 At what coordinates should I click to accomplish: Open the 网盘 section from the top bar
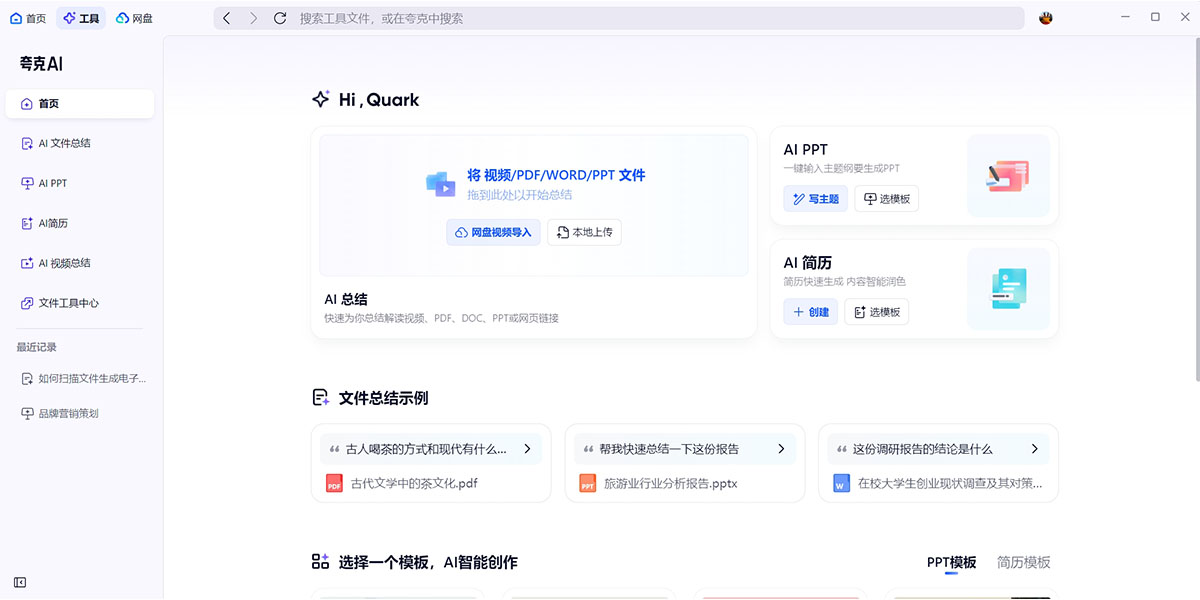tap(135, 17)
